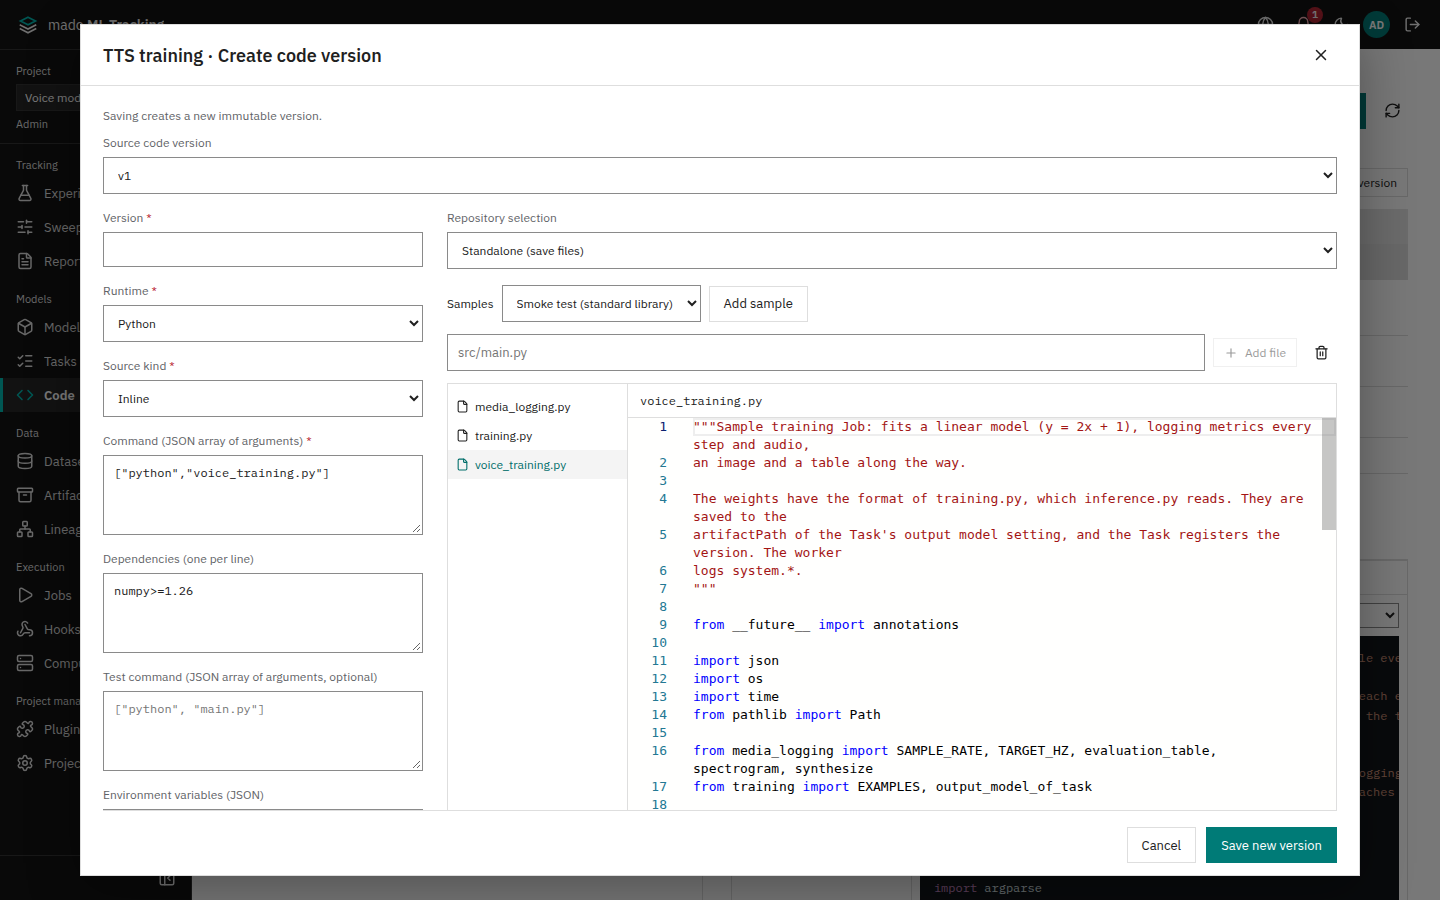Open Lineage via its hierarchy icon in sidebar
The image size is (1440, 900).
pos(25,529)
